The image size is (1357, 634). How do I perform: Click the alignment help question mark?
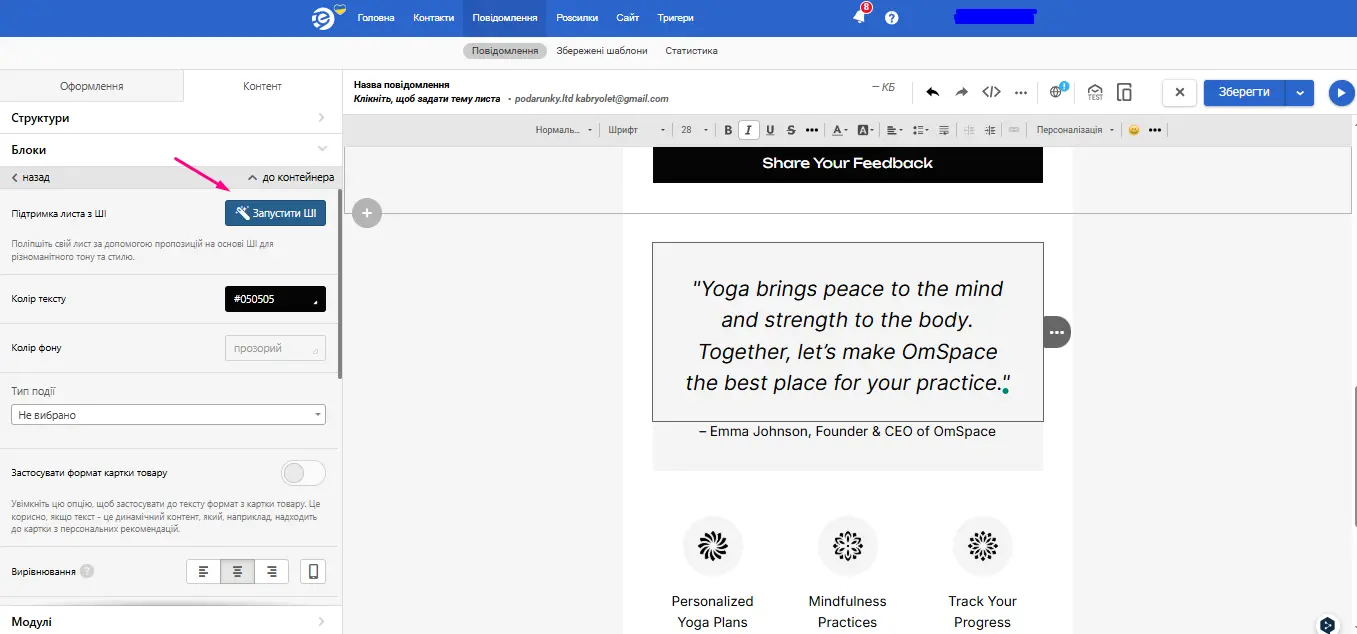click(87, 572)
